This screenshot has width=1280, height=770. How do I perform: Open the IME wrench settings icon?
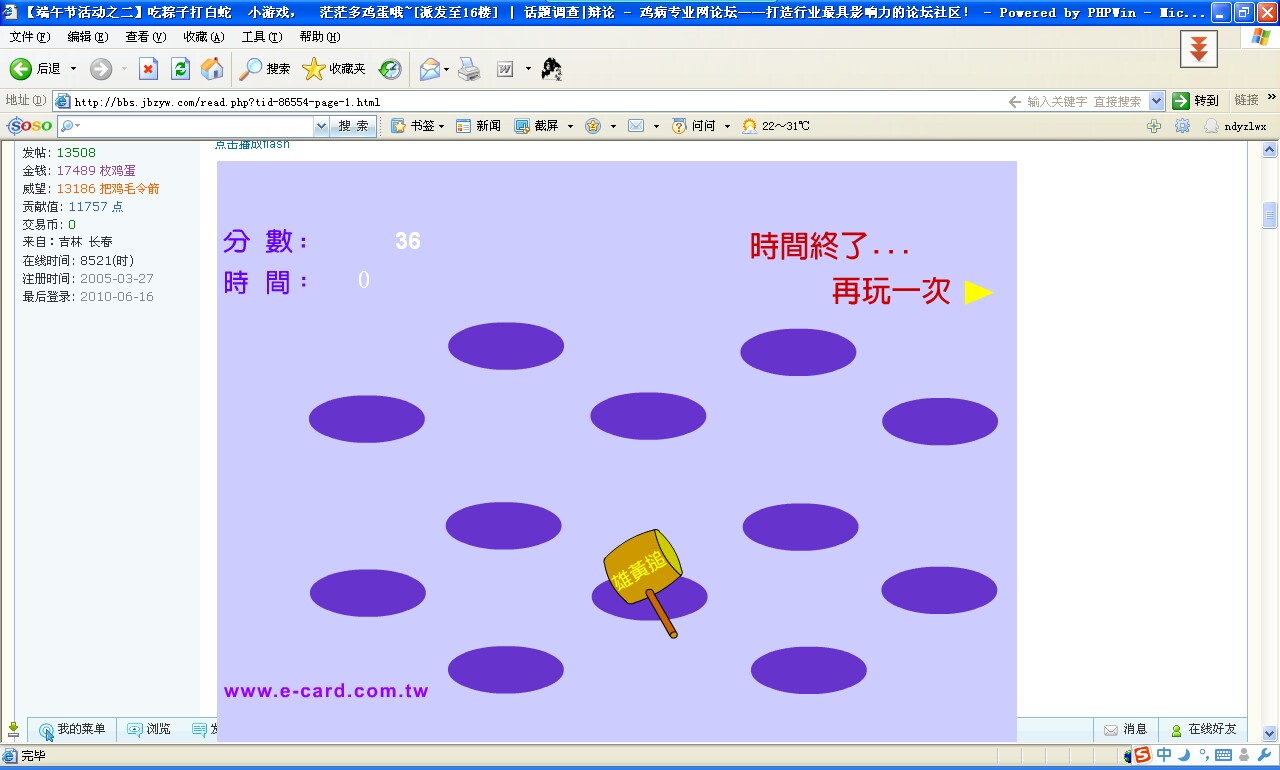coord(1263,755)
